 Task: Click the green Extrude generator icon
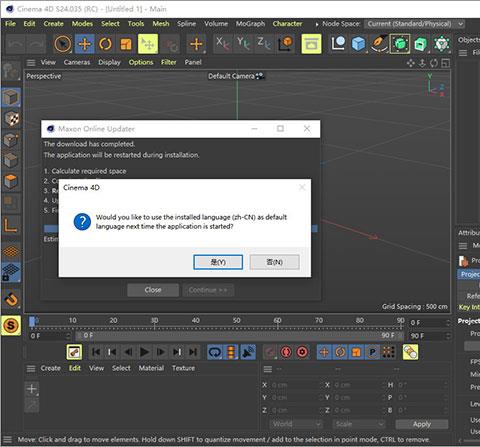[x=421, y=44]
